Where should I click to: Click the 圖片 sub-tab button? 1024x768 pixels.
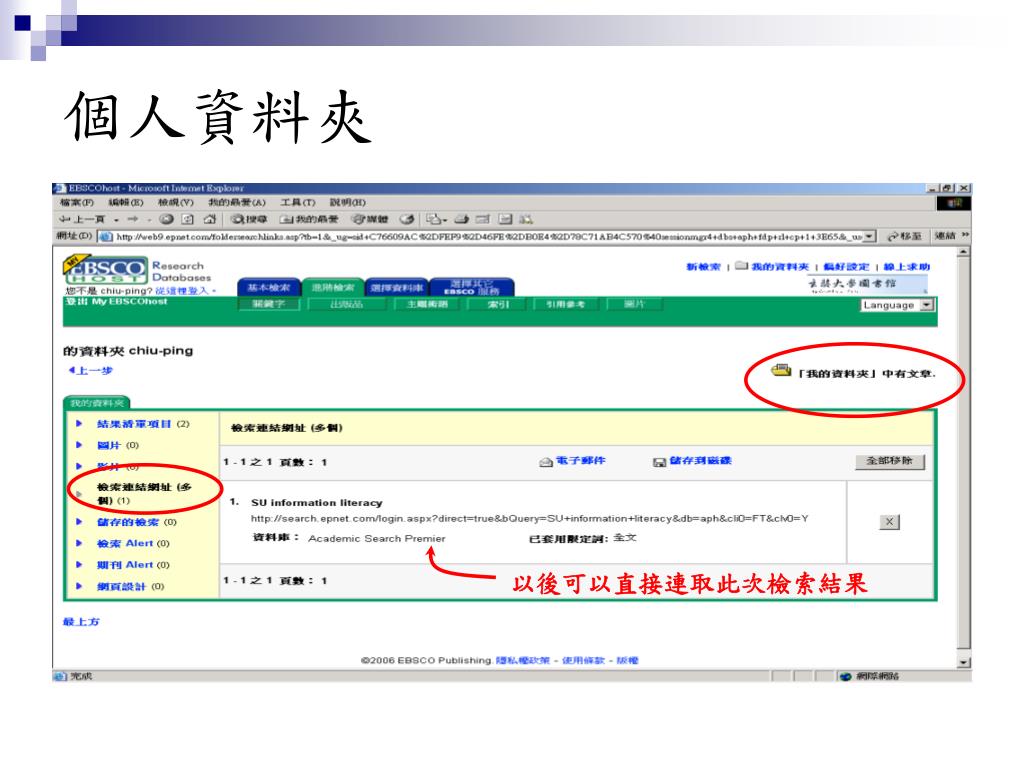pos(634,304)
